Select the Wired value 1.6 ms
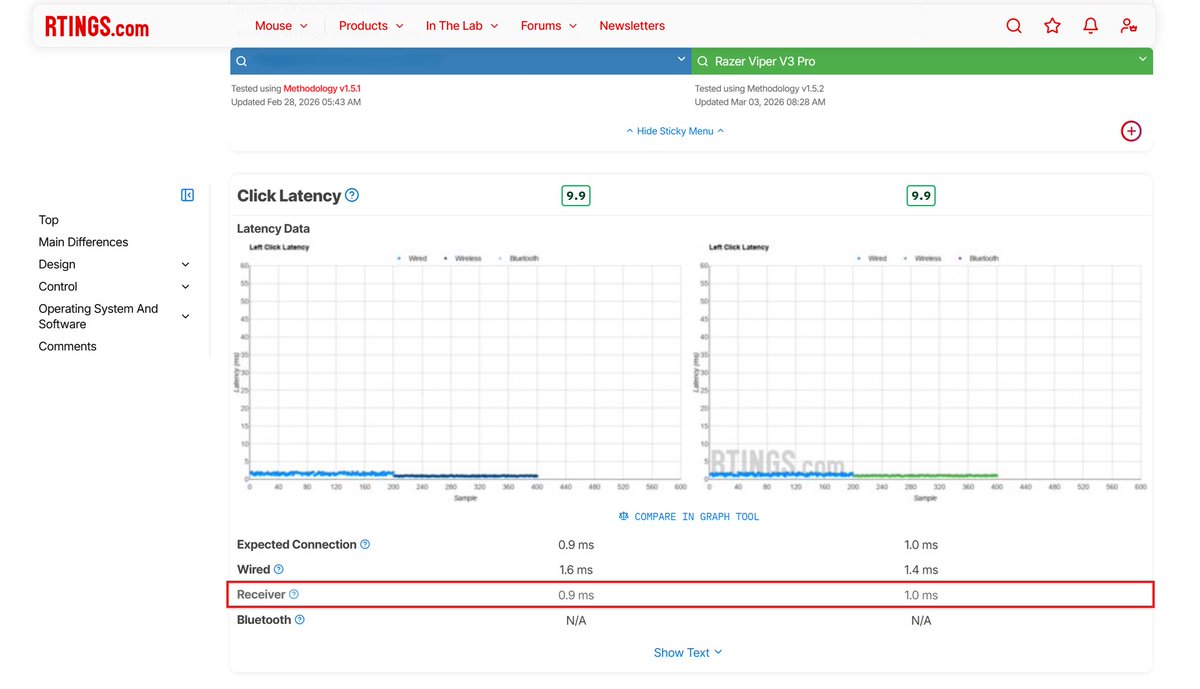1200x689 pixels. [576, 570]
